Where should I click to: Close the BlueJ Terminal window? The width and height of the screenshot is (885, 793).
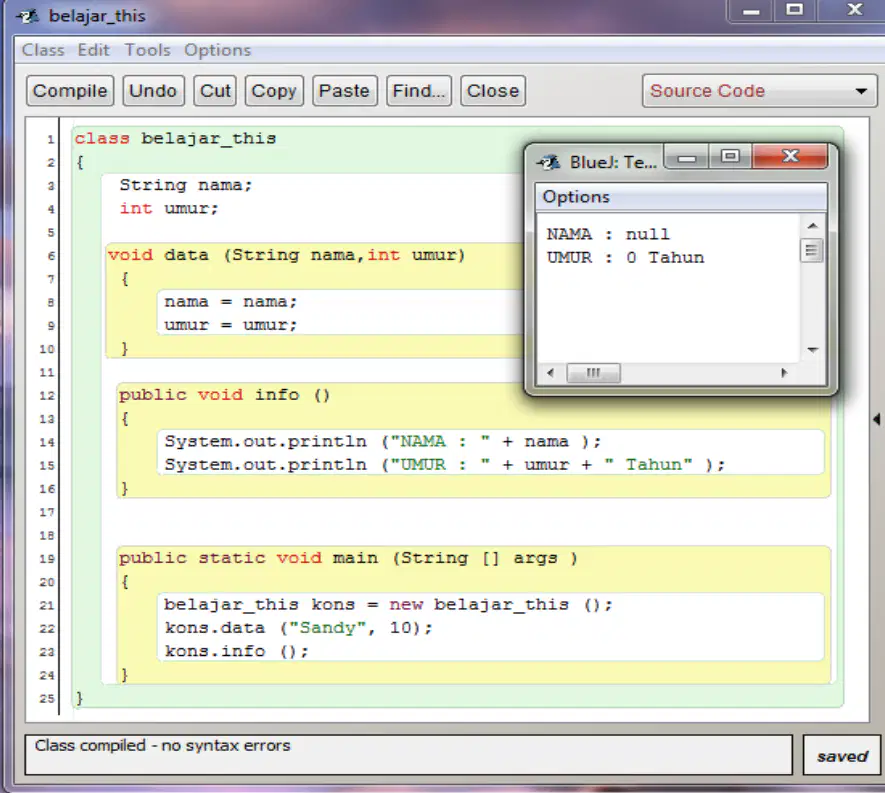[790, 156]
